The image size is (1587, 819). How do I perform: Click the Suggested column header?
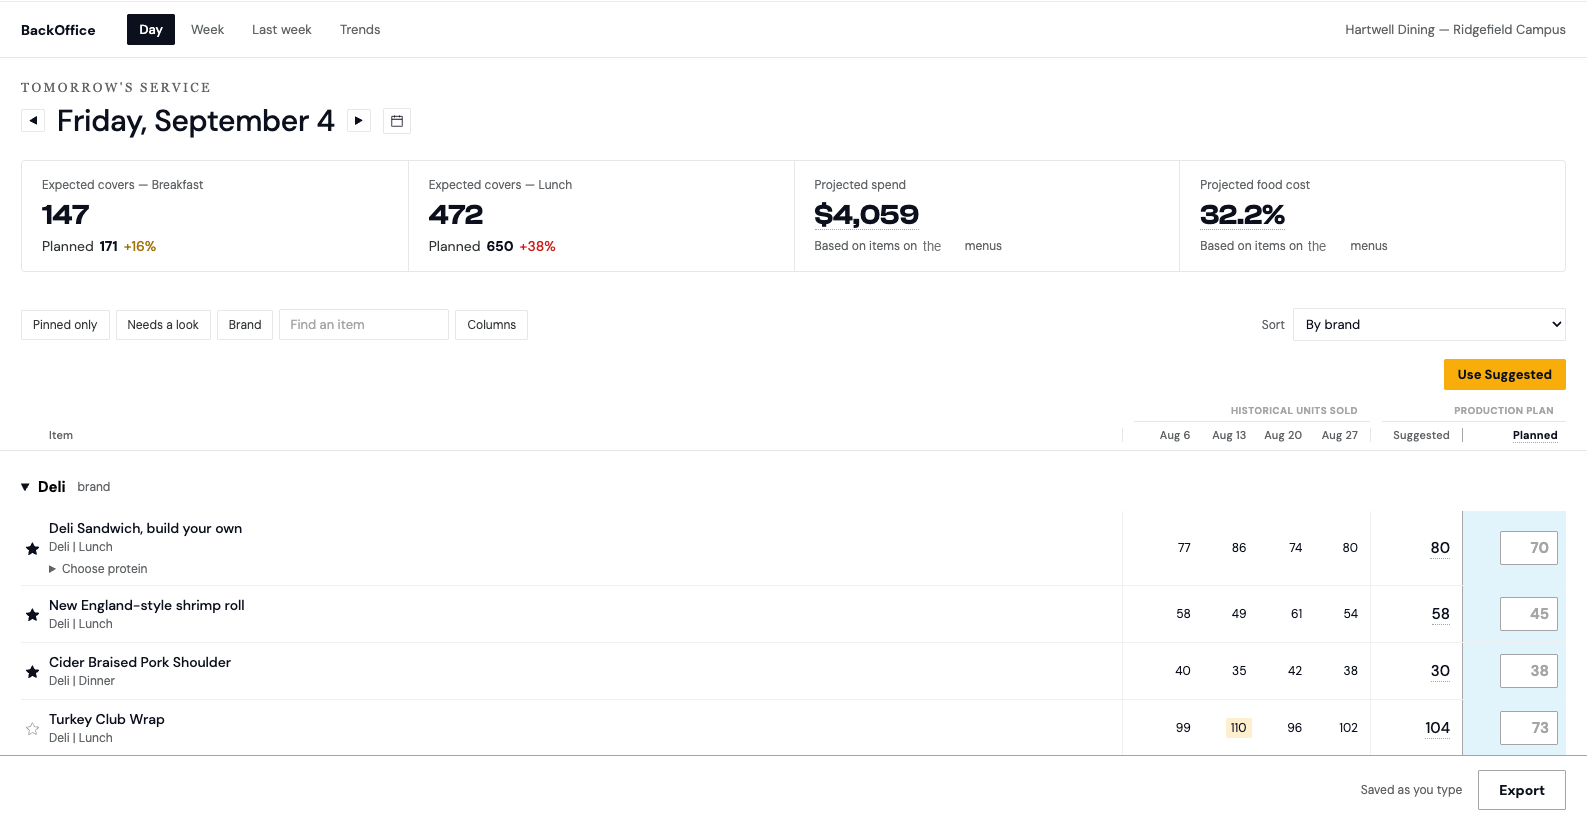tap(1421, 435)
